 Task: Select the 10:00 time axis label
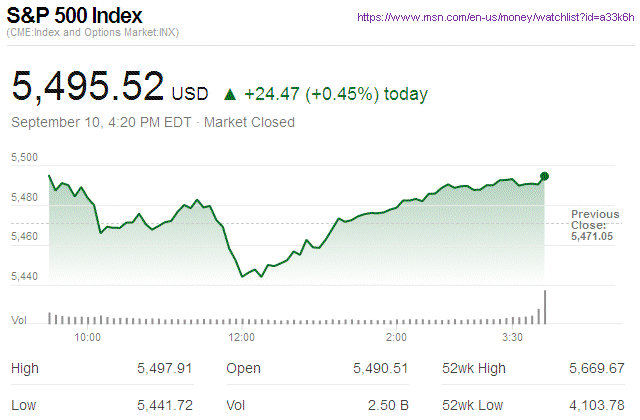(88, 337)
